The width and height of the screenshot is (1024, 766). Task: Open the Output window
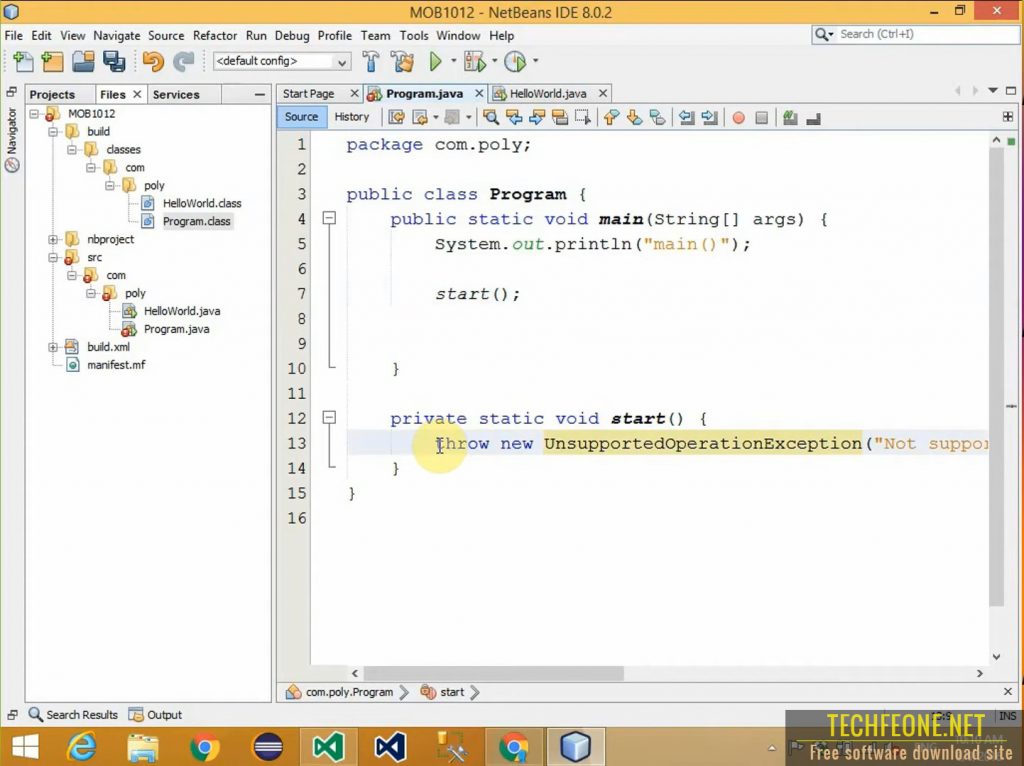tap(155, 715)
